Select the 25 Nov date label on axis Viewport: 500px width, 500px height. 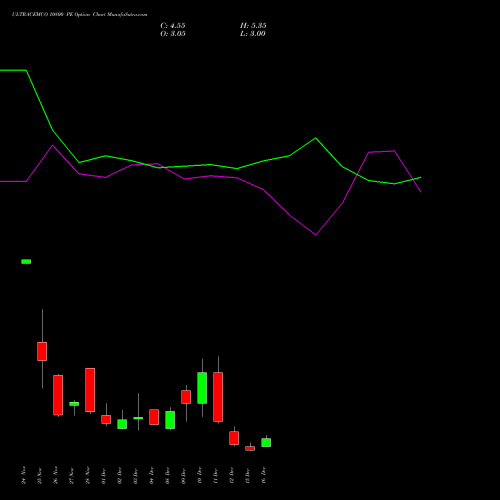click(x=40, y=475)
